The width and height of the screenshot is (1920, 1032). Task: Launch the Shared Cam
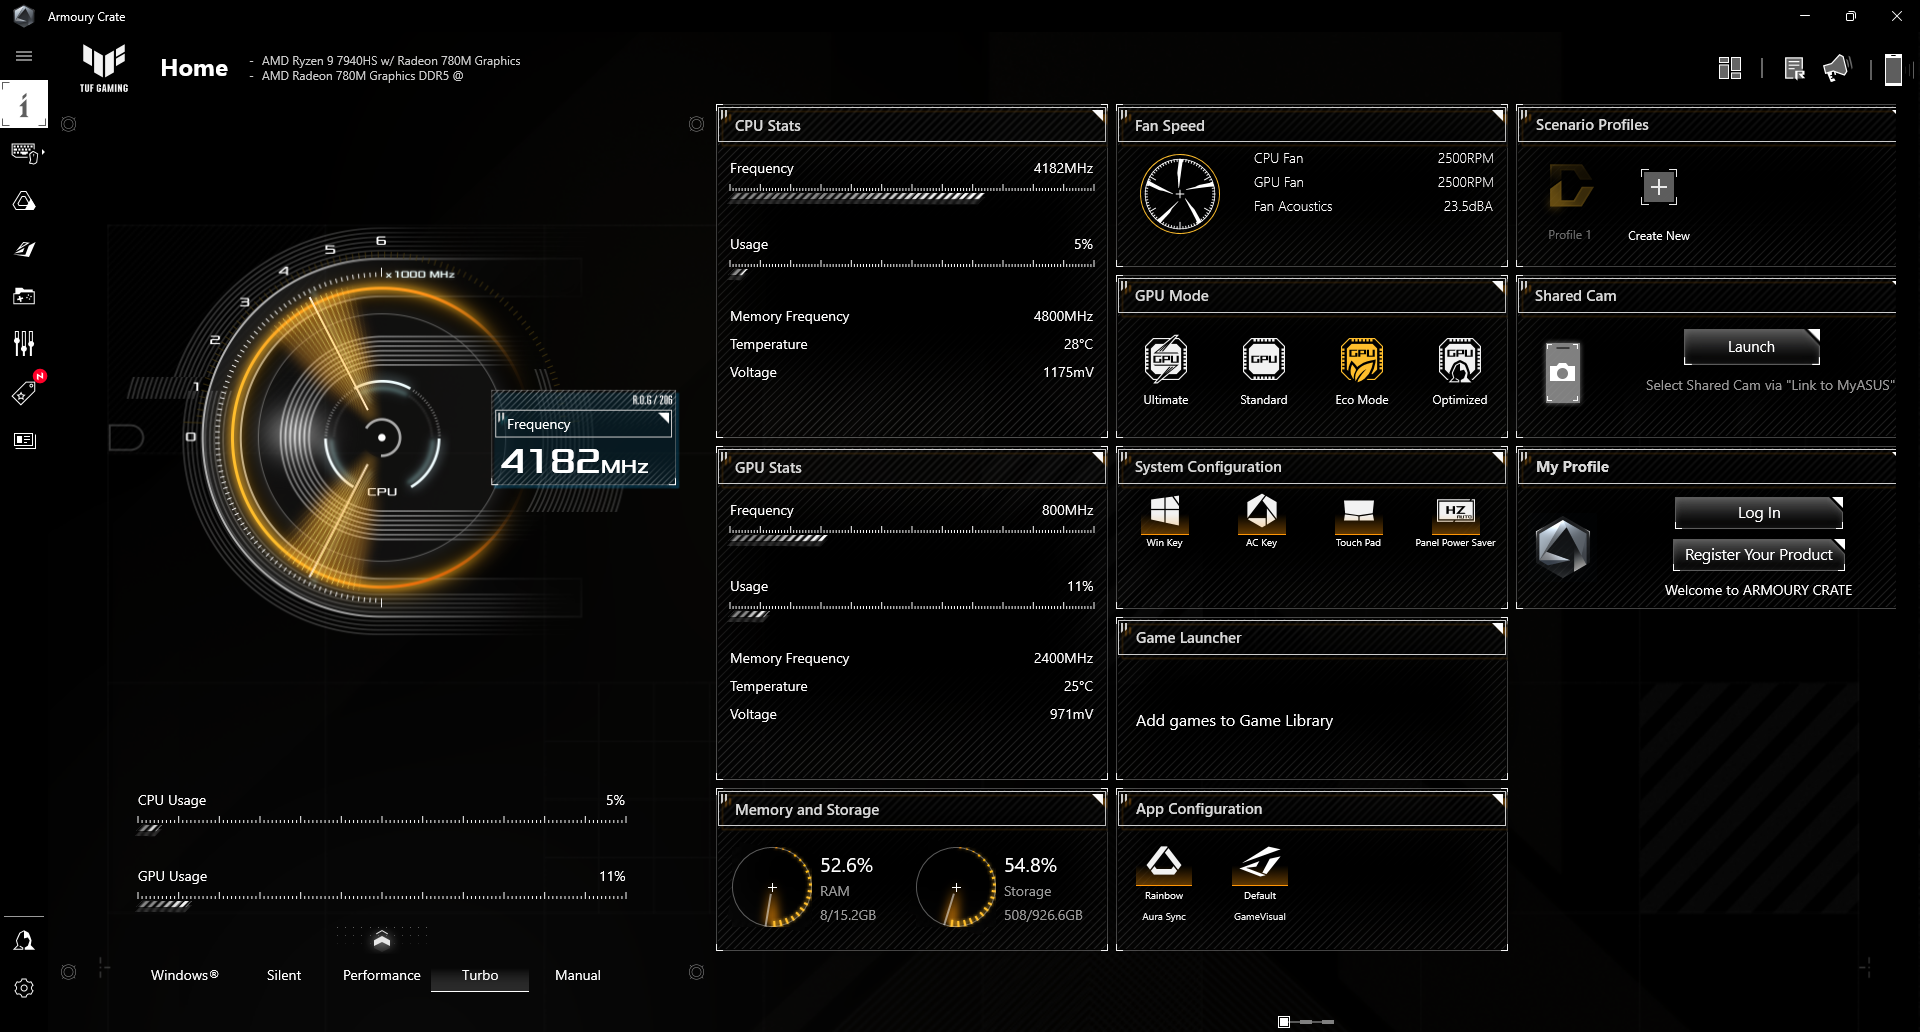1751,347
